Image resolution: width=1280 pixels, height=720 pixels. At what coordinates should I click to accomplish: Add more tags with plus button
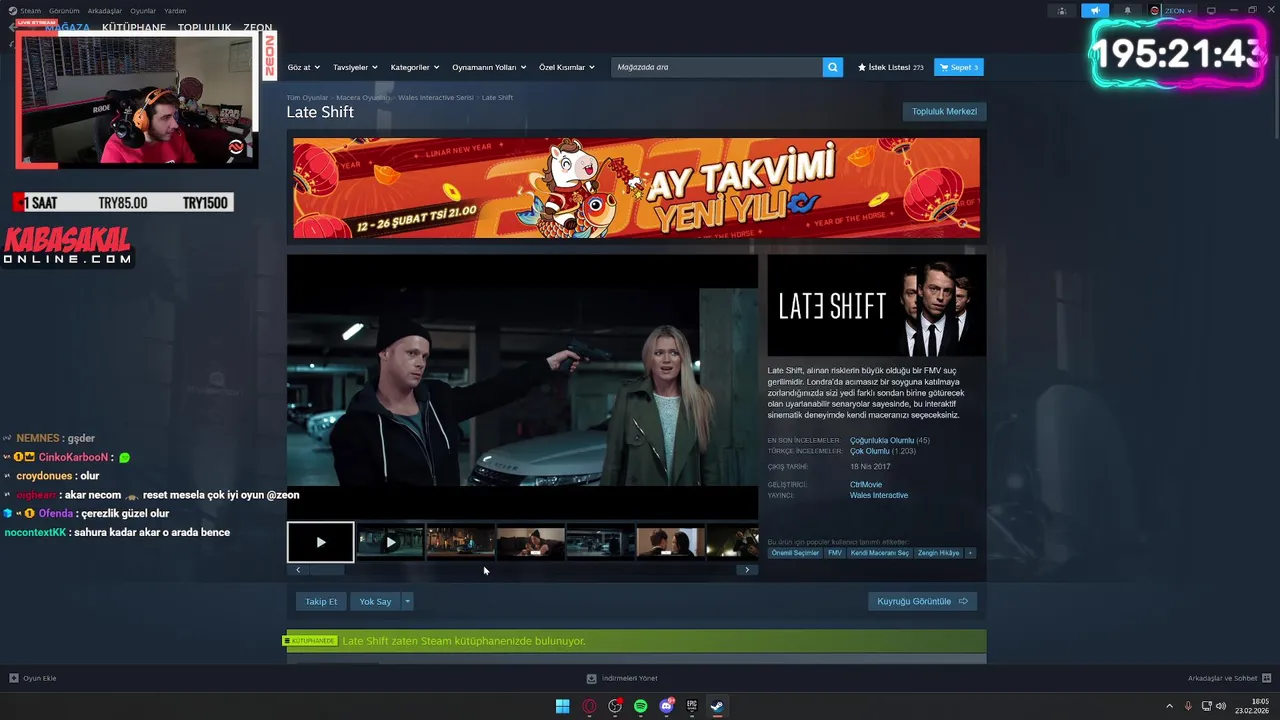click(x=970, y=553)
